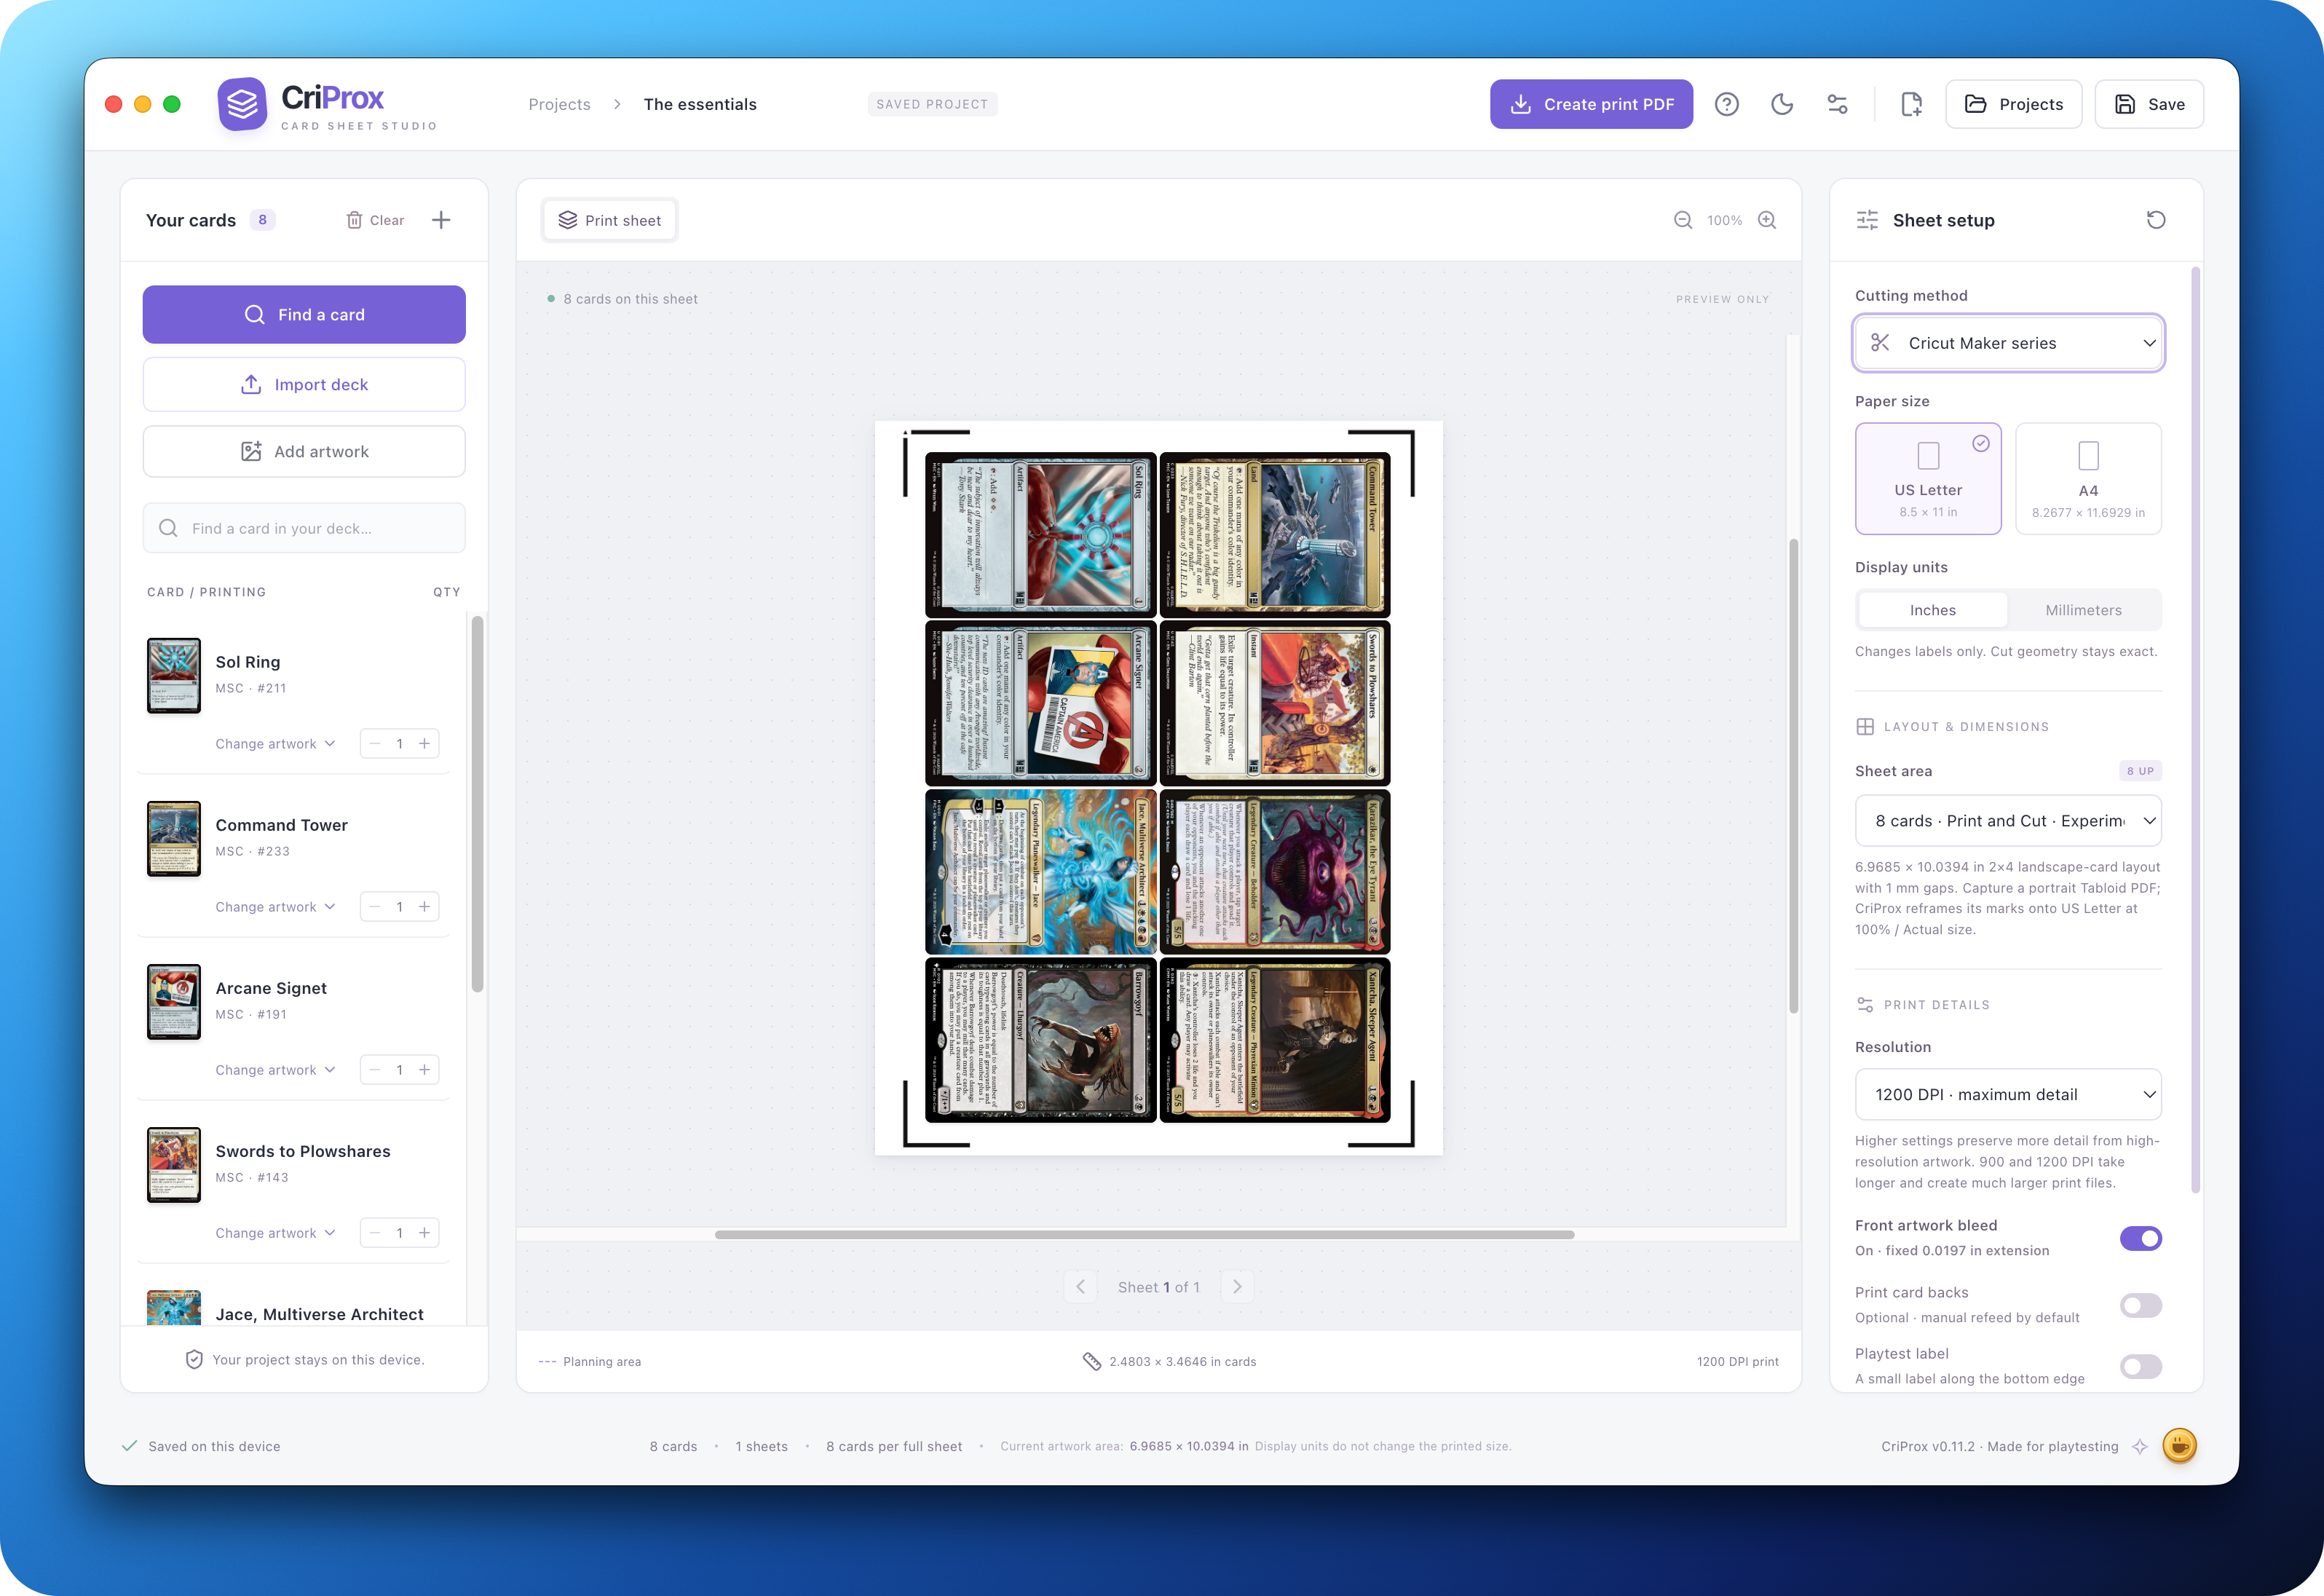Decrease Command Tower quantity with minus
The height and width of the screenshot is (1596, 2324).
[x=375, y=906]
